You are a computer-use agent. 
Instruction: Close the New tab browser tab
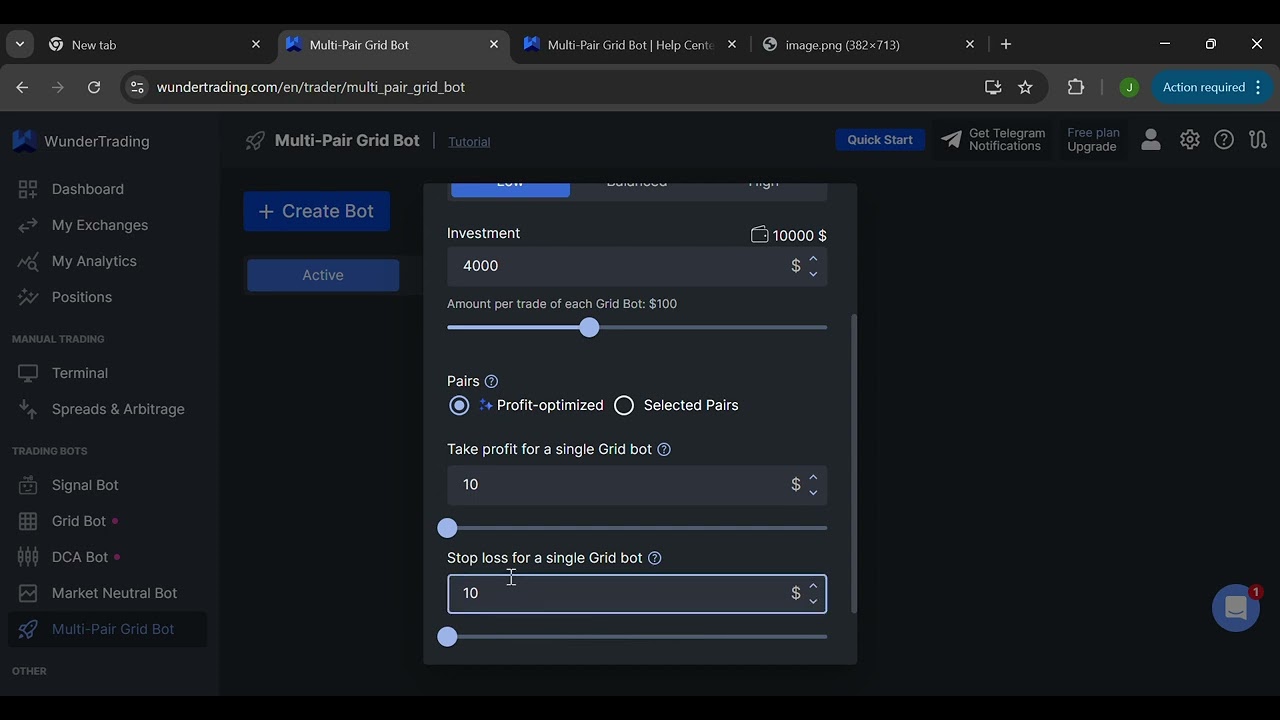(256, 45)
